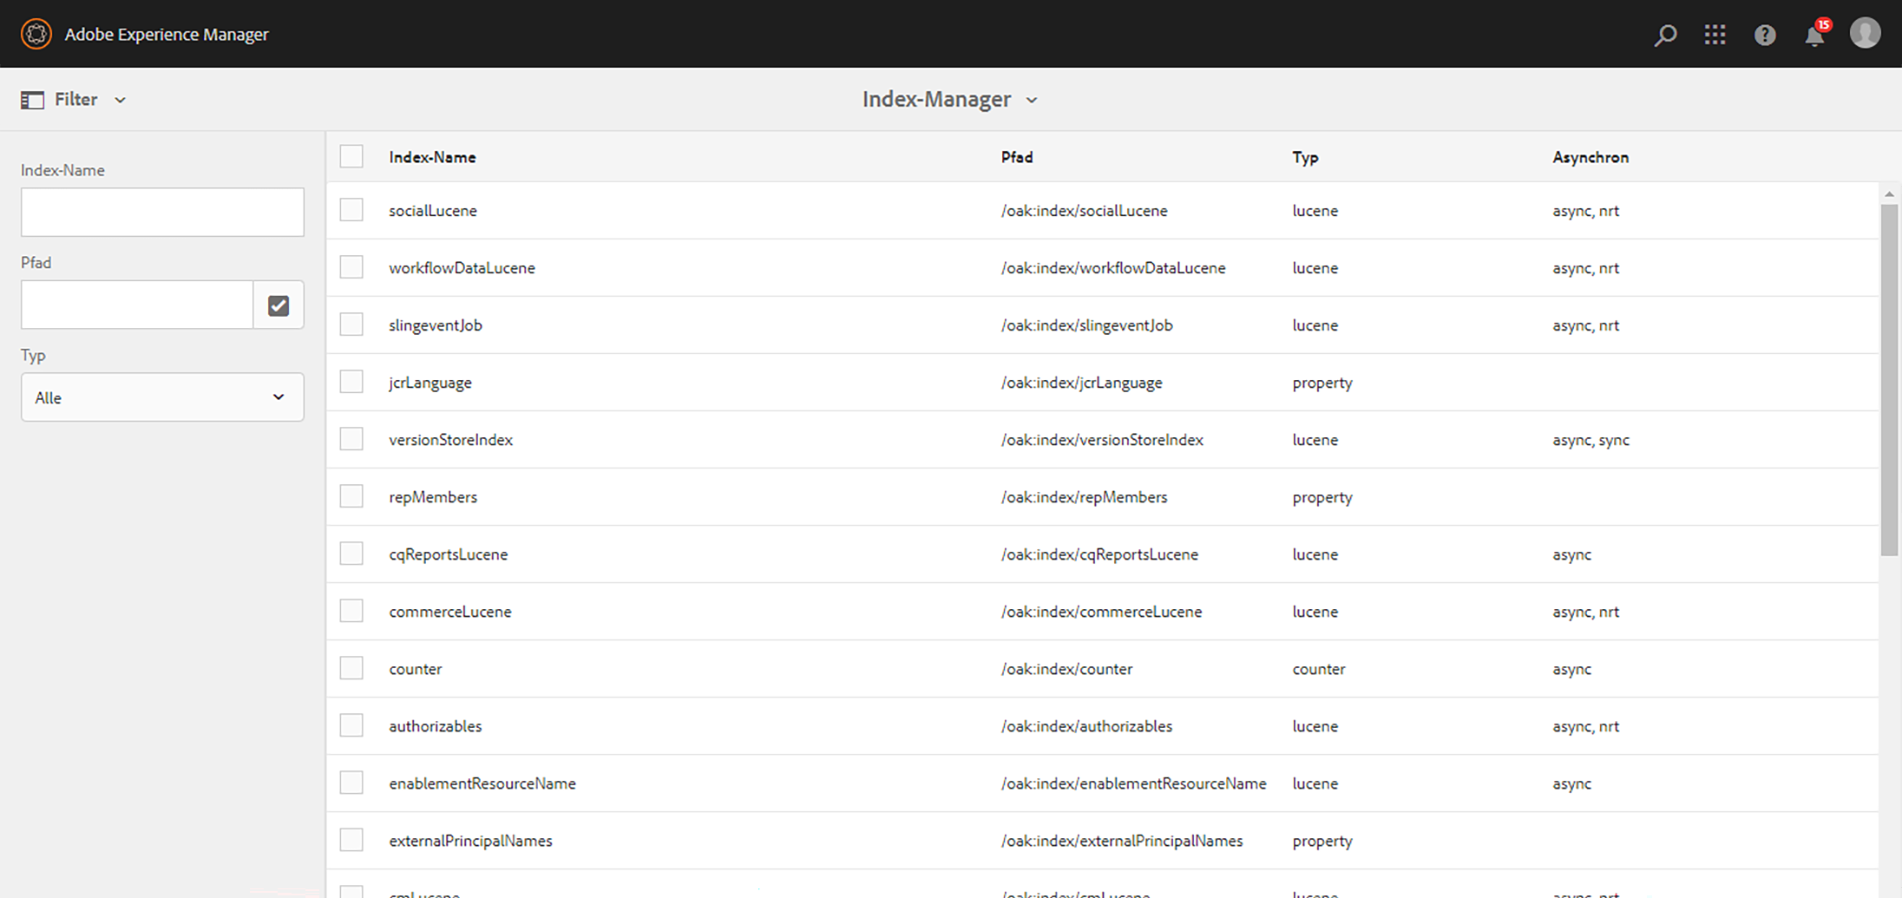Screen dimensions: 1902x898
Task: Click the path picker checkmark button
Action: 278,305
